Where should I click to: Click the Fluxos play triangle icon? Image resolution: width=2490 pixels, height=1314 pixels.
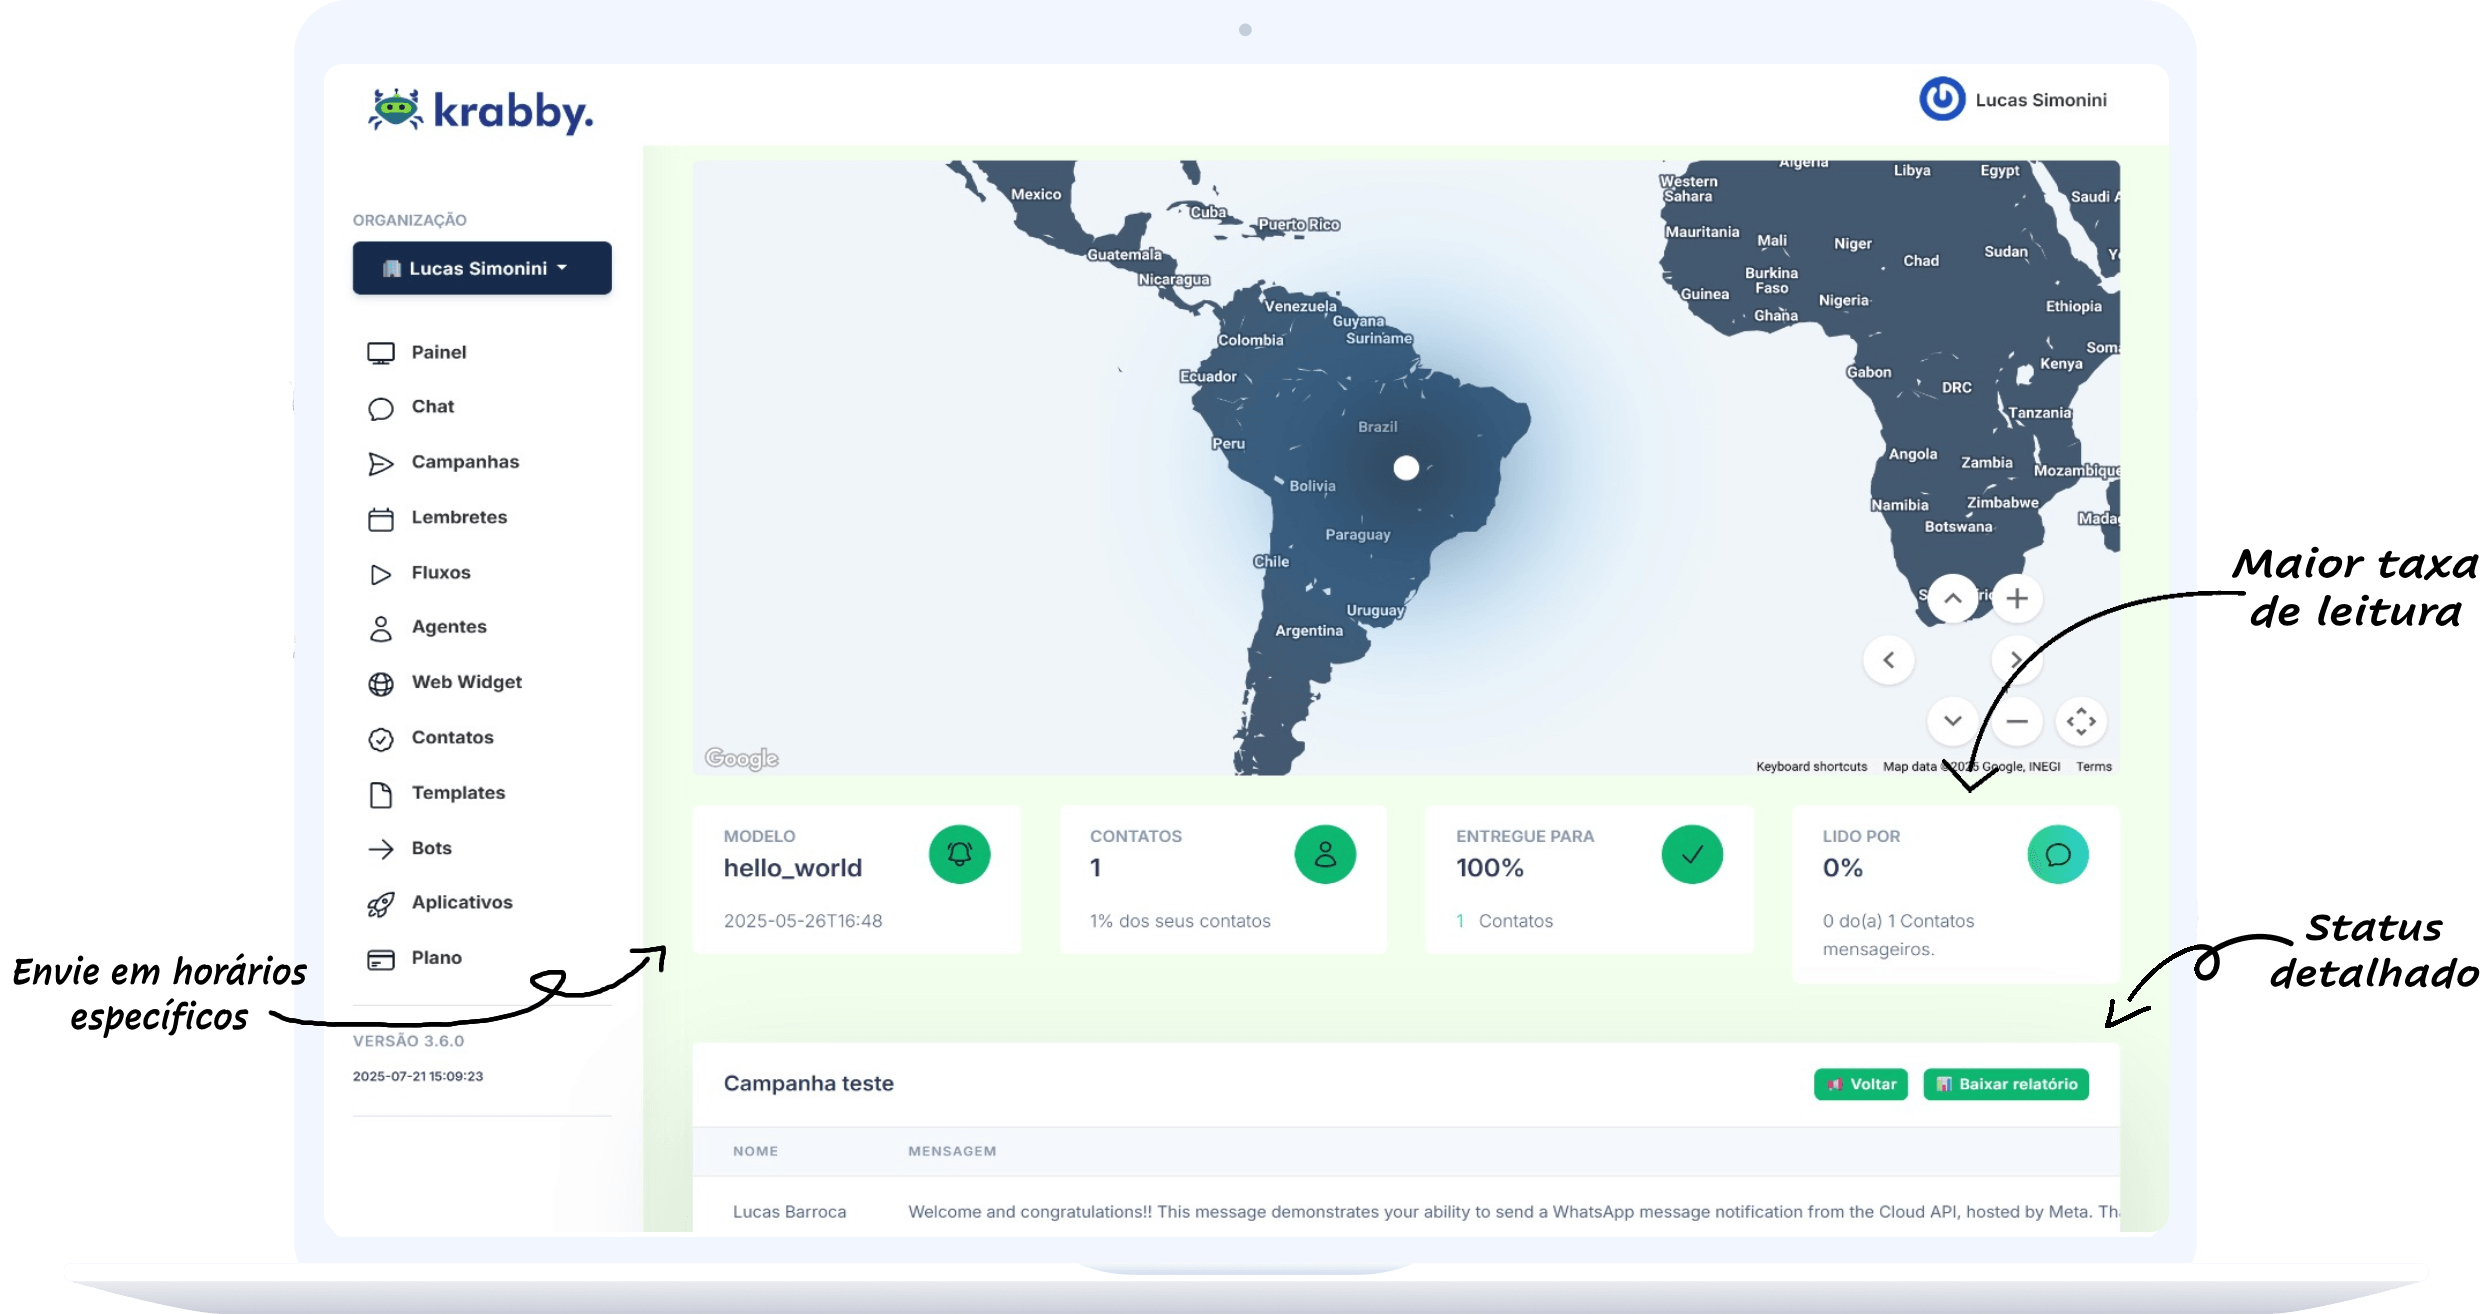[x=381, y=574]
